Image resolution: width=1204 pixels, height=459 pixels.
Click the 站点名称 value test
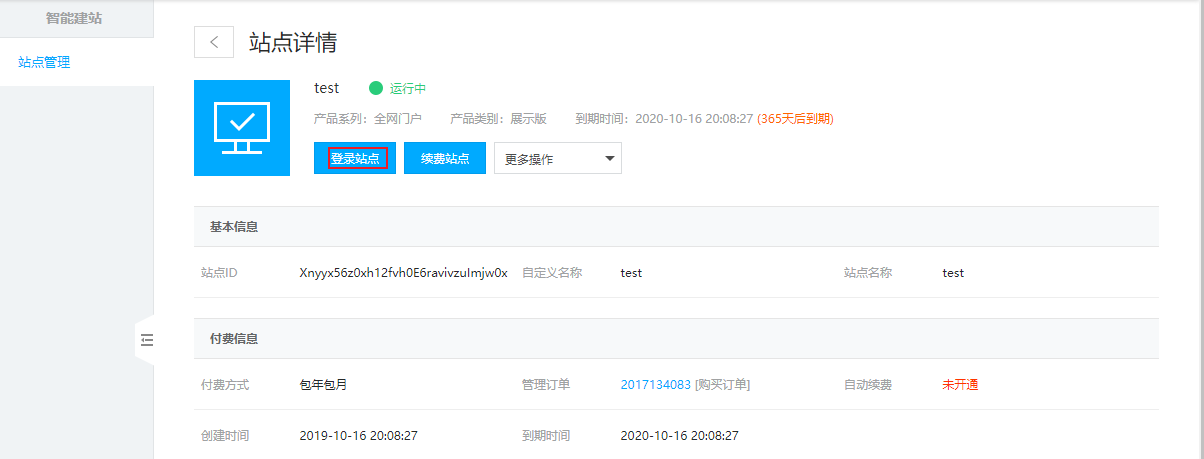click(x=953, y=272)
